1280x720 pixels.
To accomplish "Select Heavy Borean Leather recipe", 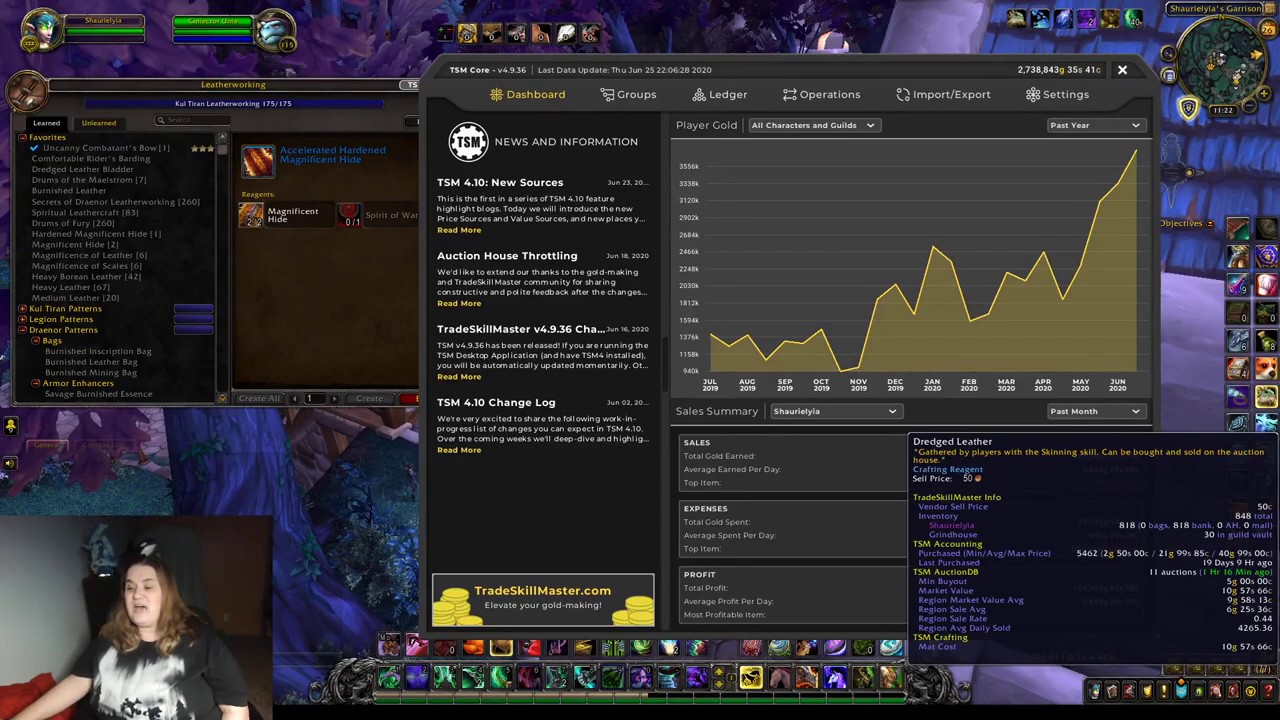I will pyautogui.click(x=86, y=277).
